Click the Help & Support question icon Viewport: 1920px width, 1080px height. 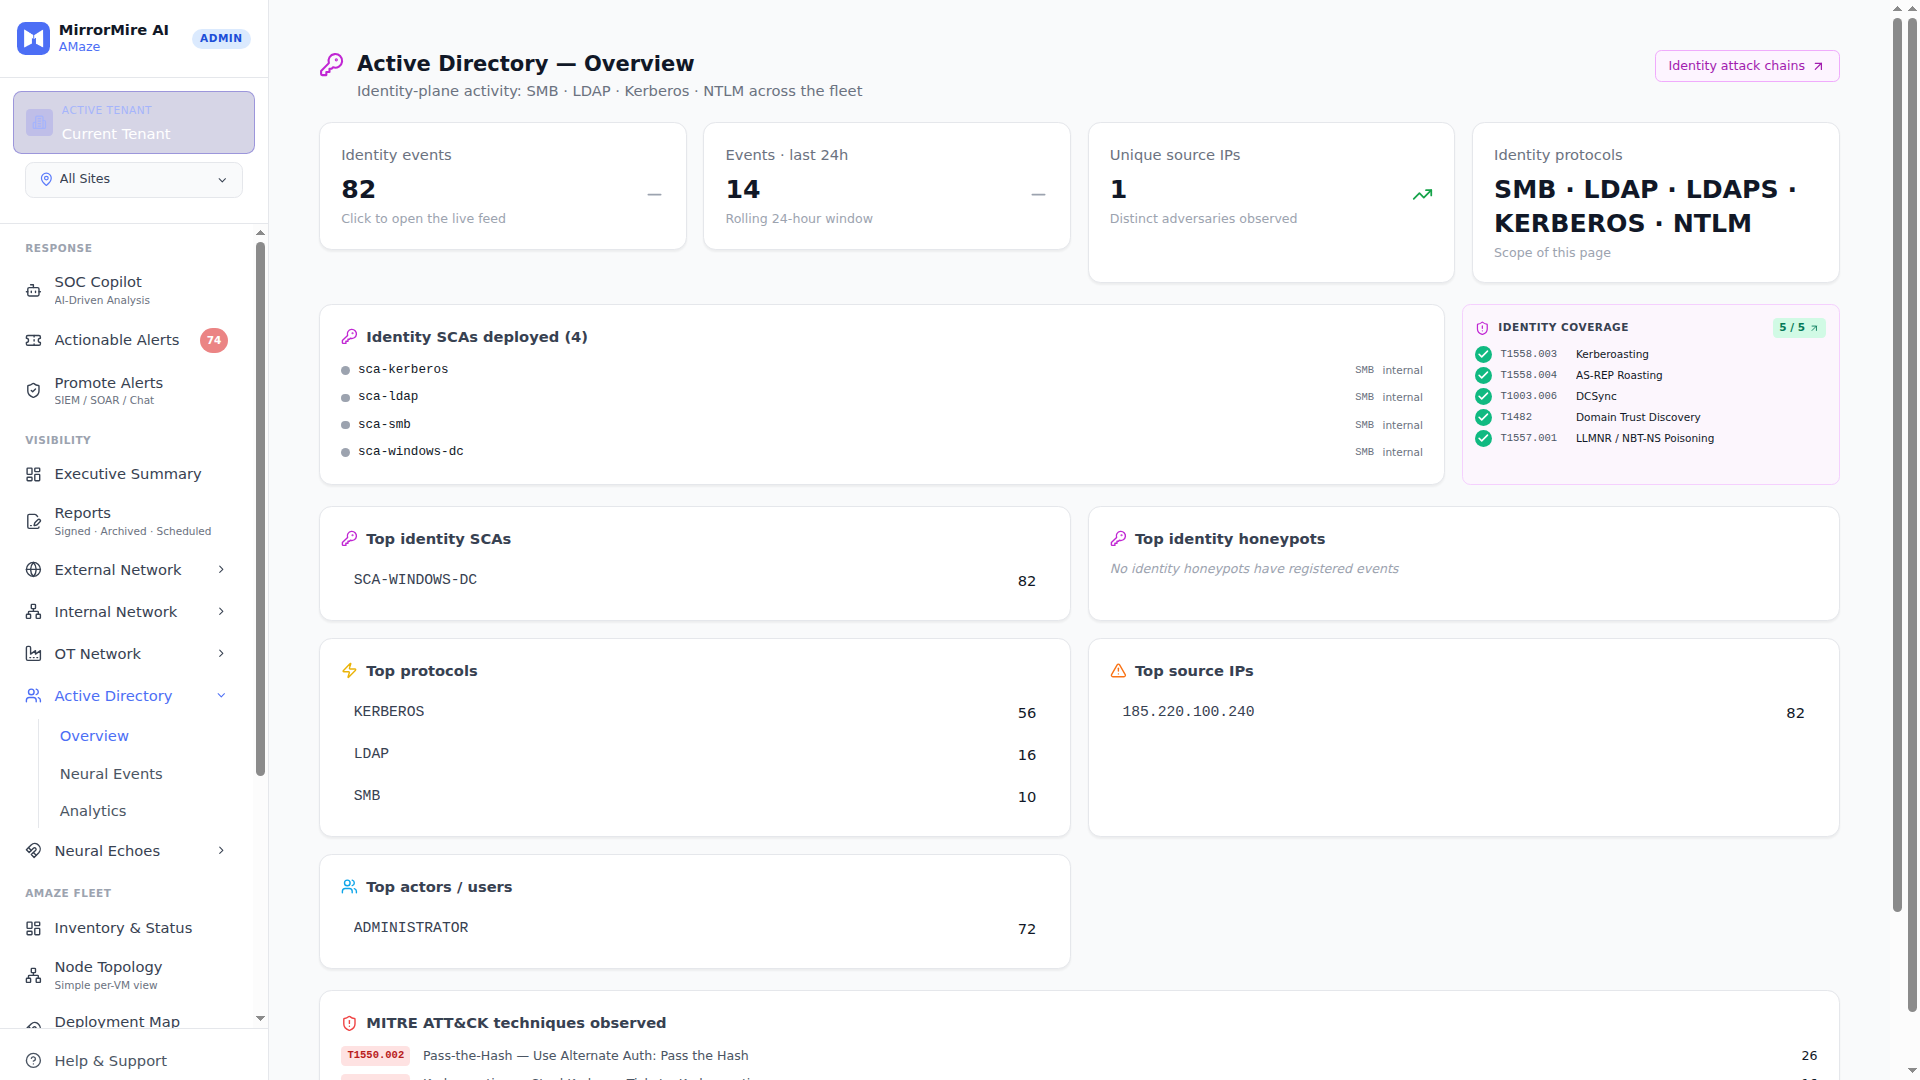tap(33, 1061)
